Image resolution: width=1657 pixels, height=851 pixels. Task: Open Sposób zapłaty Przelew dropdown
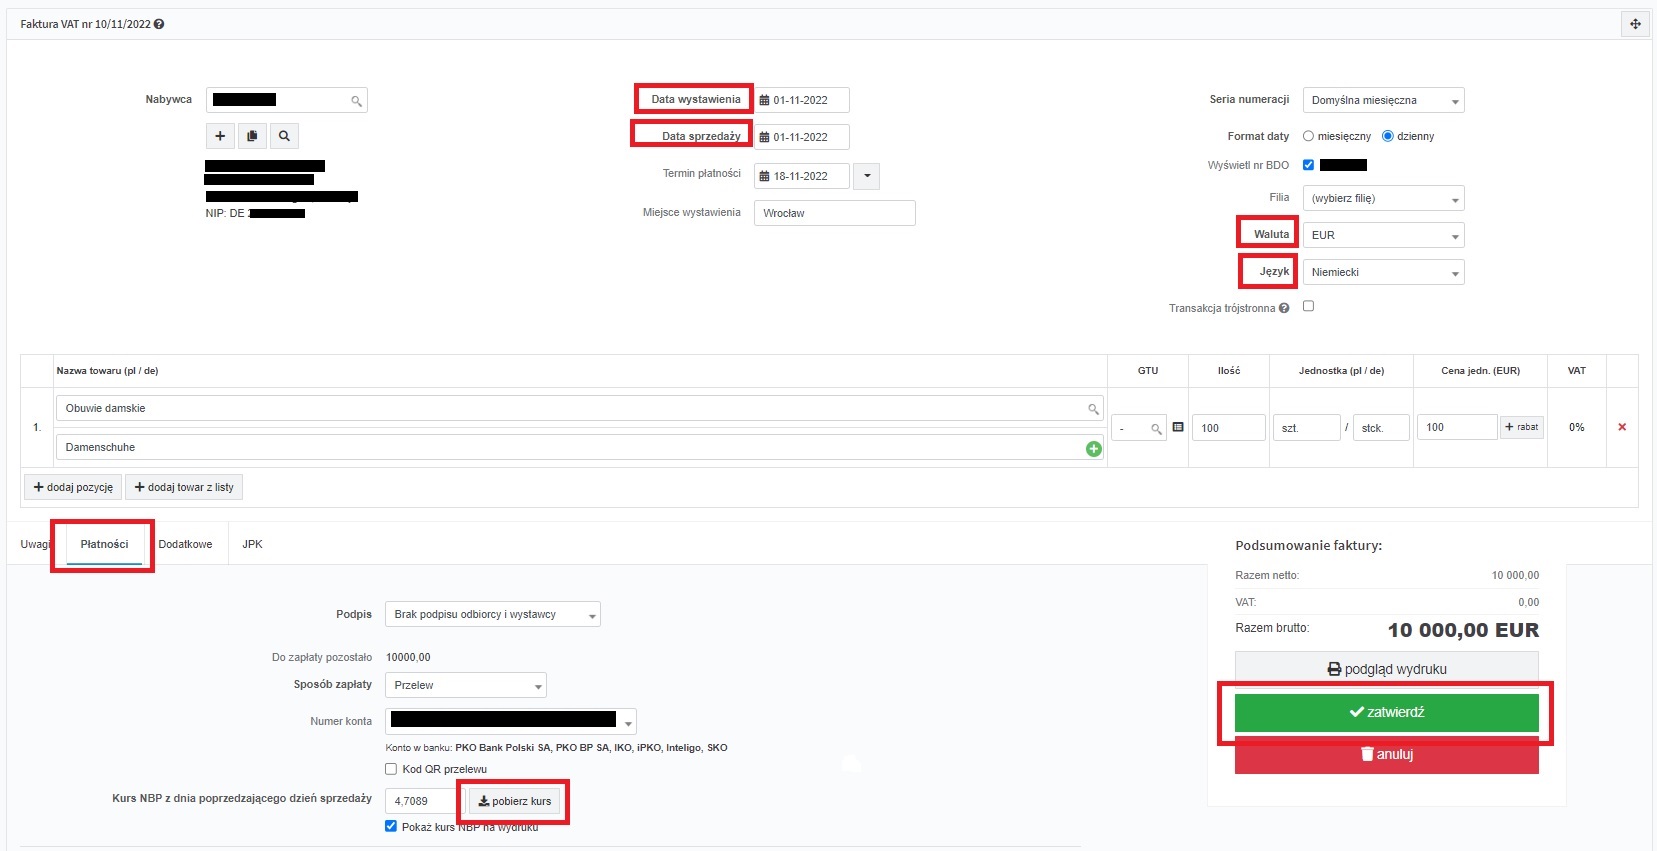[x=466, y=685]
